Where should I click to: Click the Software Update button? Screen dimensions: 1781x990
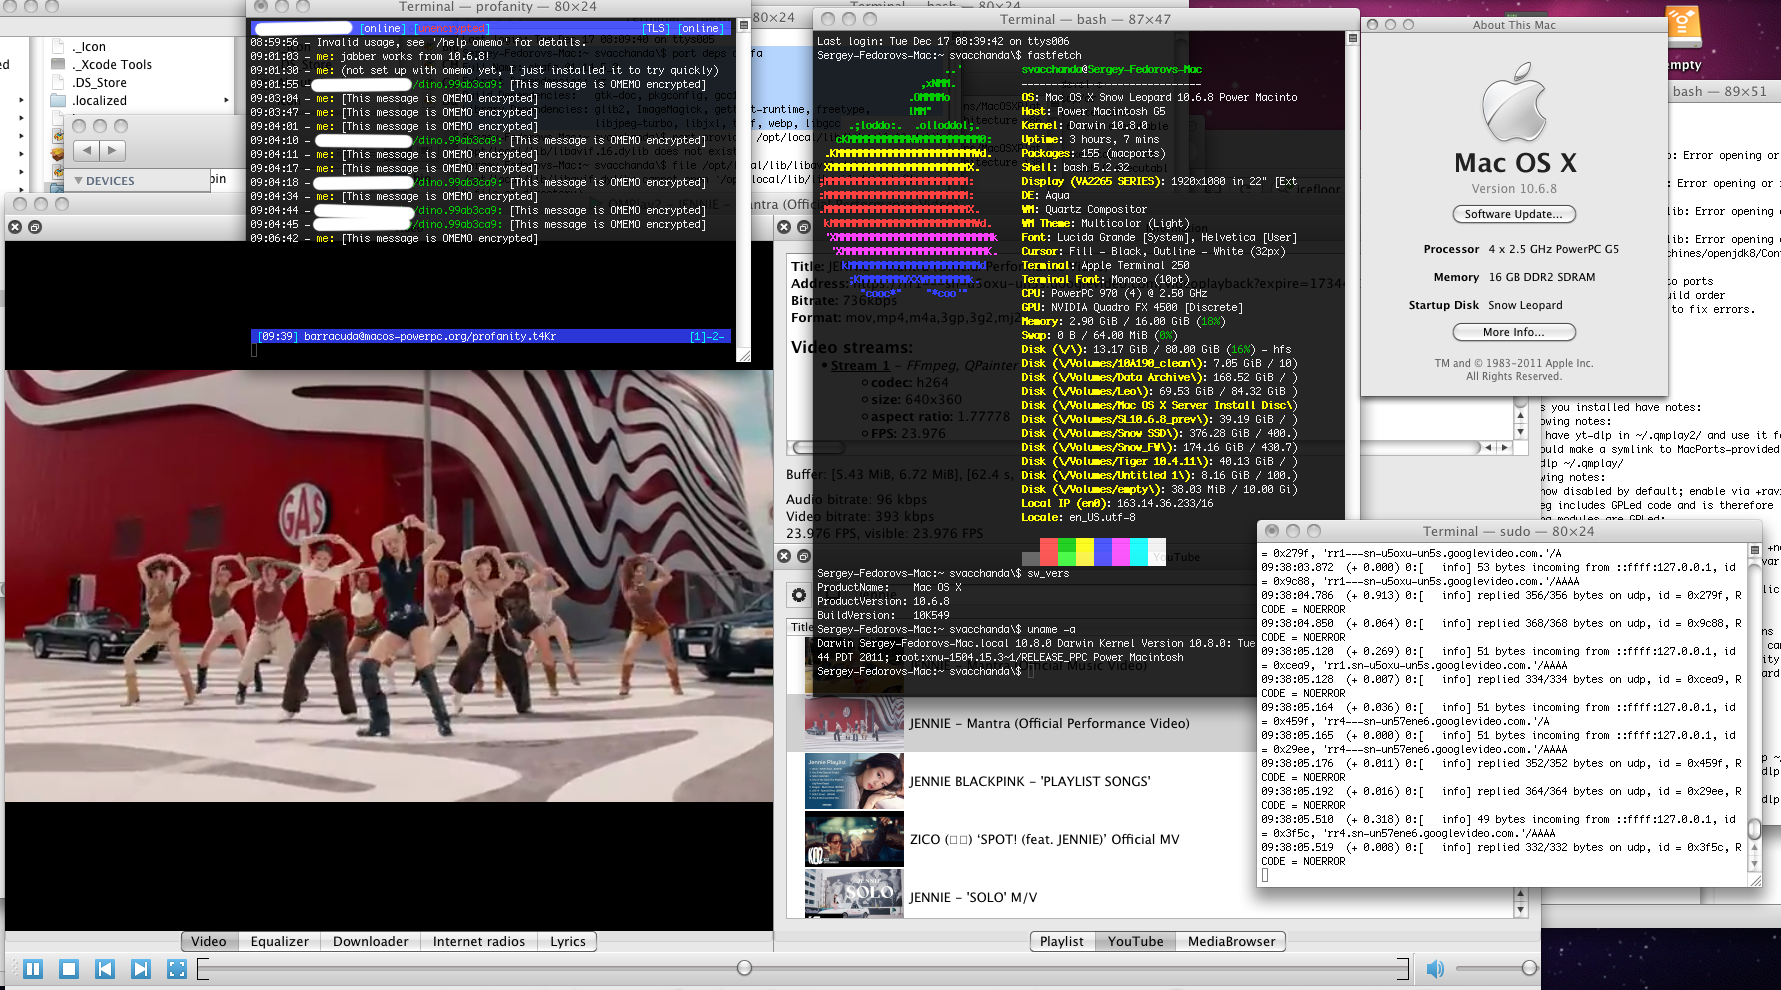click(x=1513, y=214)
